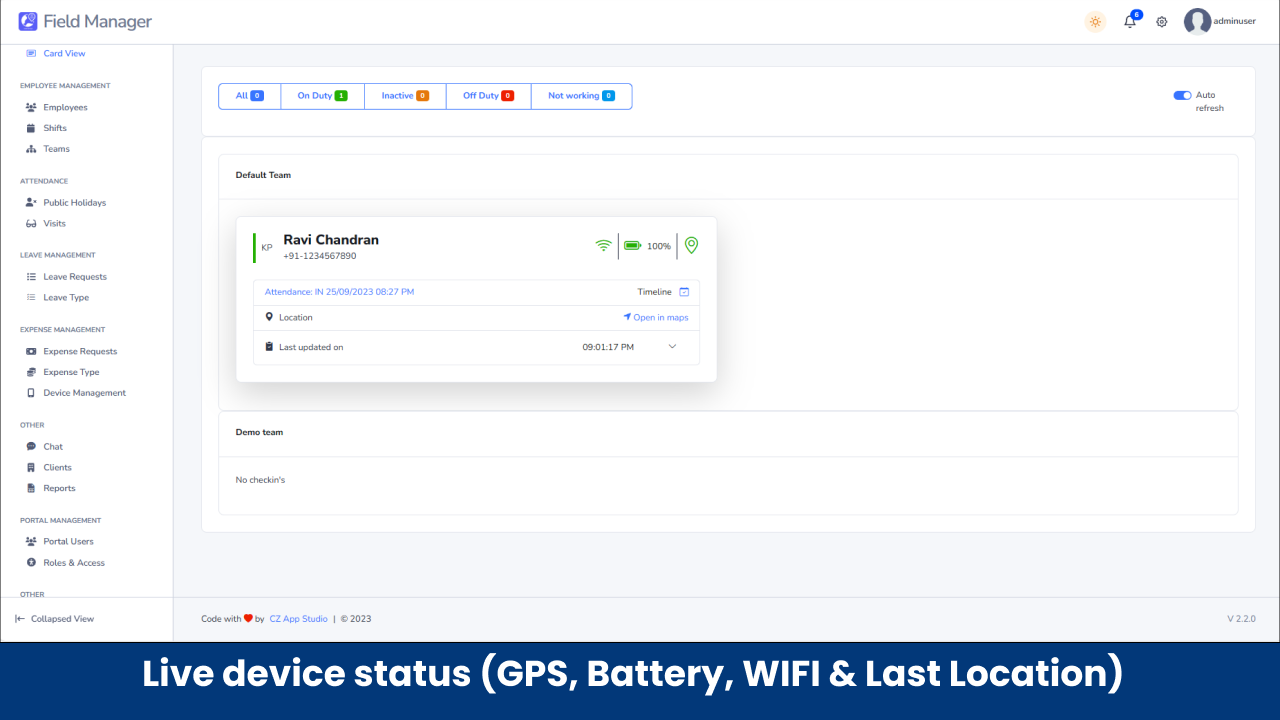Viewport: 1280px width, 720px height.
Task: Open Device Management from the sidebar
Action: [x=84, y=392]
